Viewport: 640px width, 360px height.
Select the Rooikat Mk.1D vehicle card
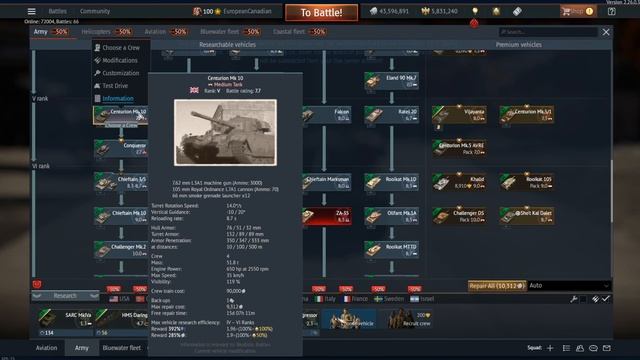tap(391, 182)
